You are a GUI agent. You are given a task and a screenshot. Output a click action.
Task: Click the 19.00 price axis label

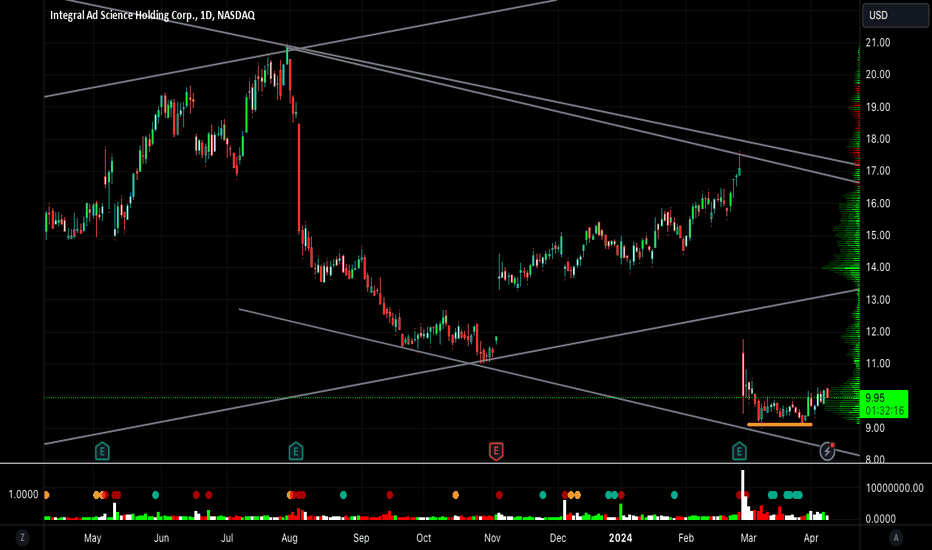877,107
